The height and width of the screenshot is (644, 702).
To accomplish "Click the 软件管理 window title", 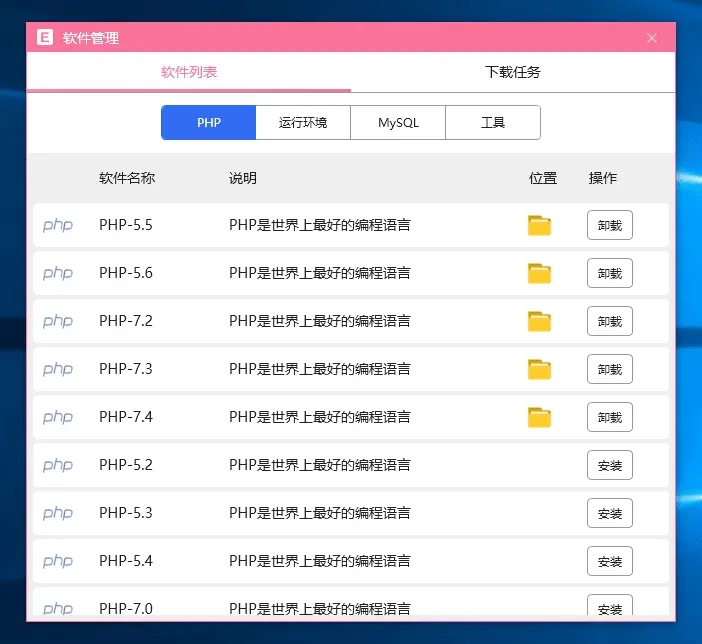I will (91, 38).
